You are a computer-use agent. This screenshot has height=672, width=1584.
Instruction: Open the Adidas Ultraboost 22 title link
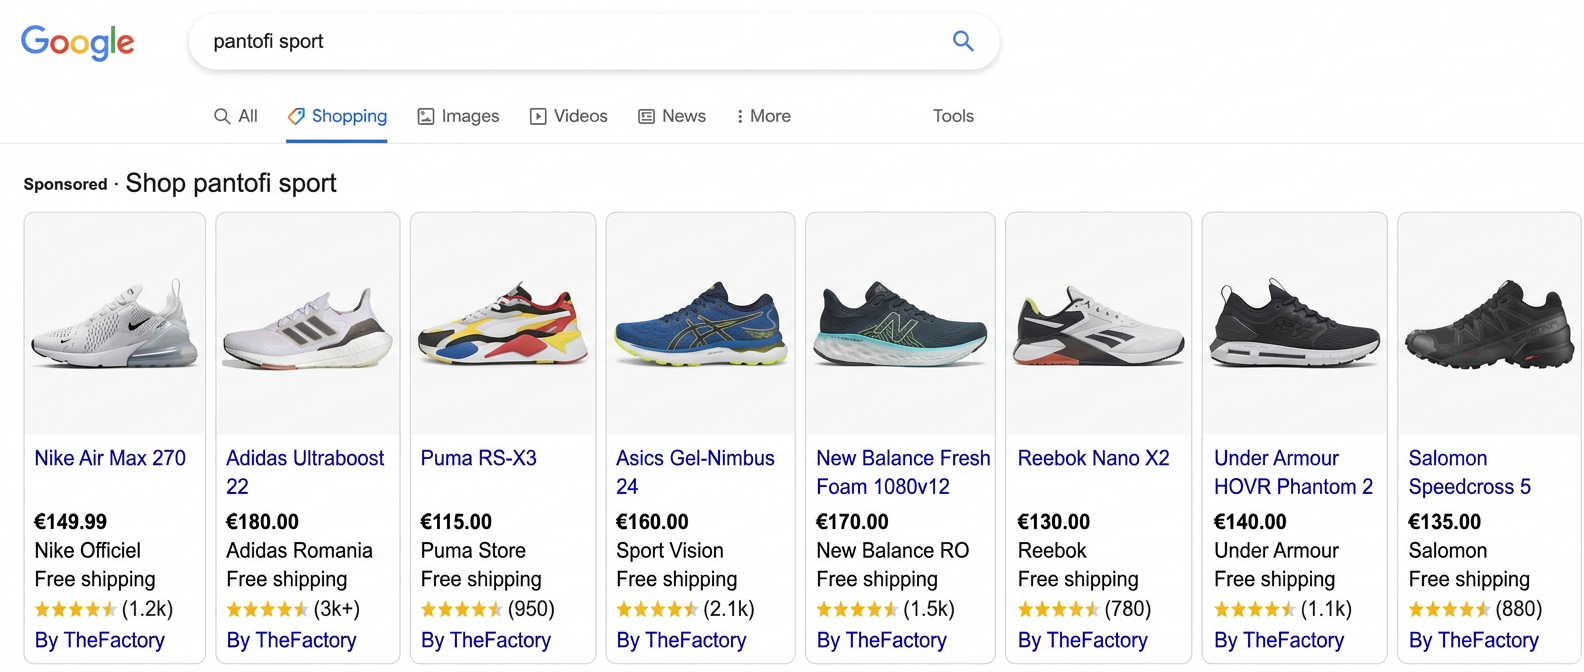click(x=305, y=472)
